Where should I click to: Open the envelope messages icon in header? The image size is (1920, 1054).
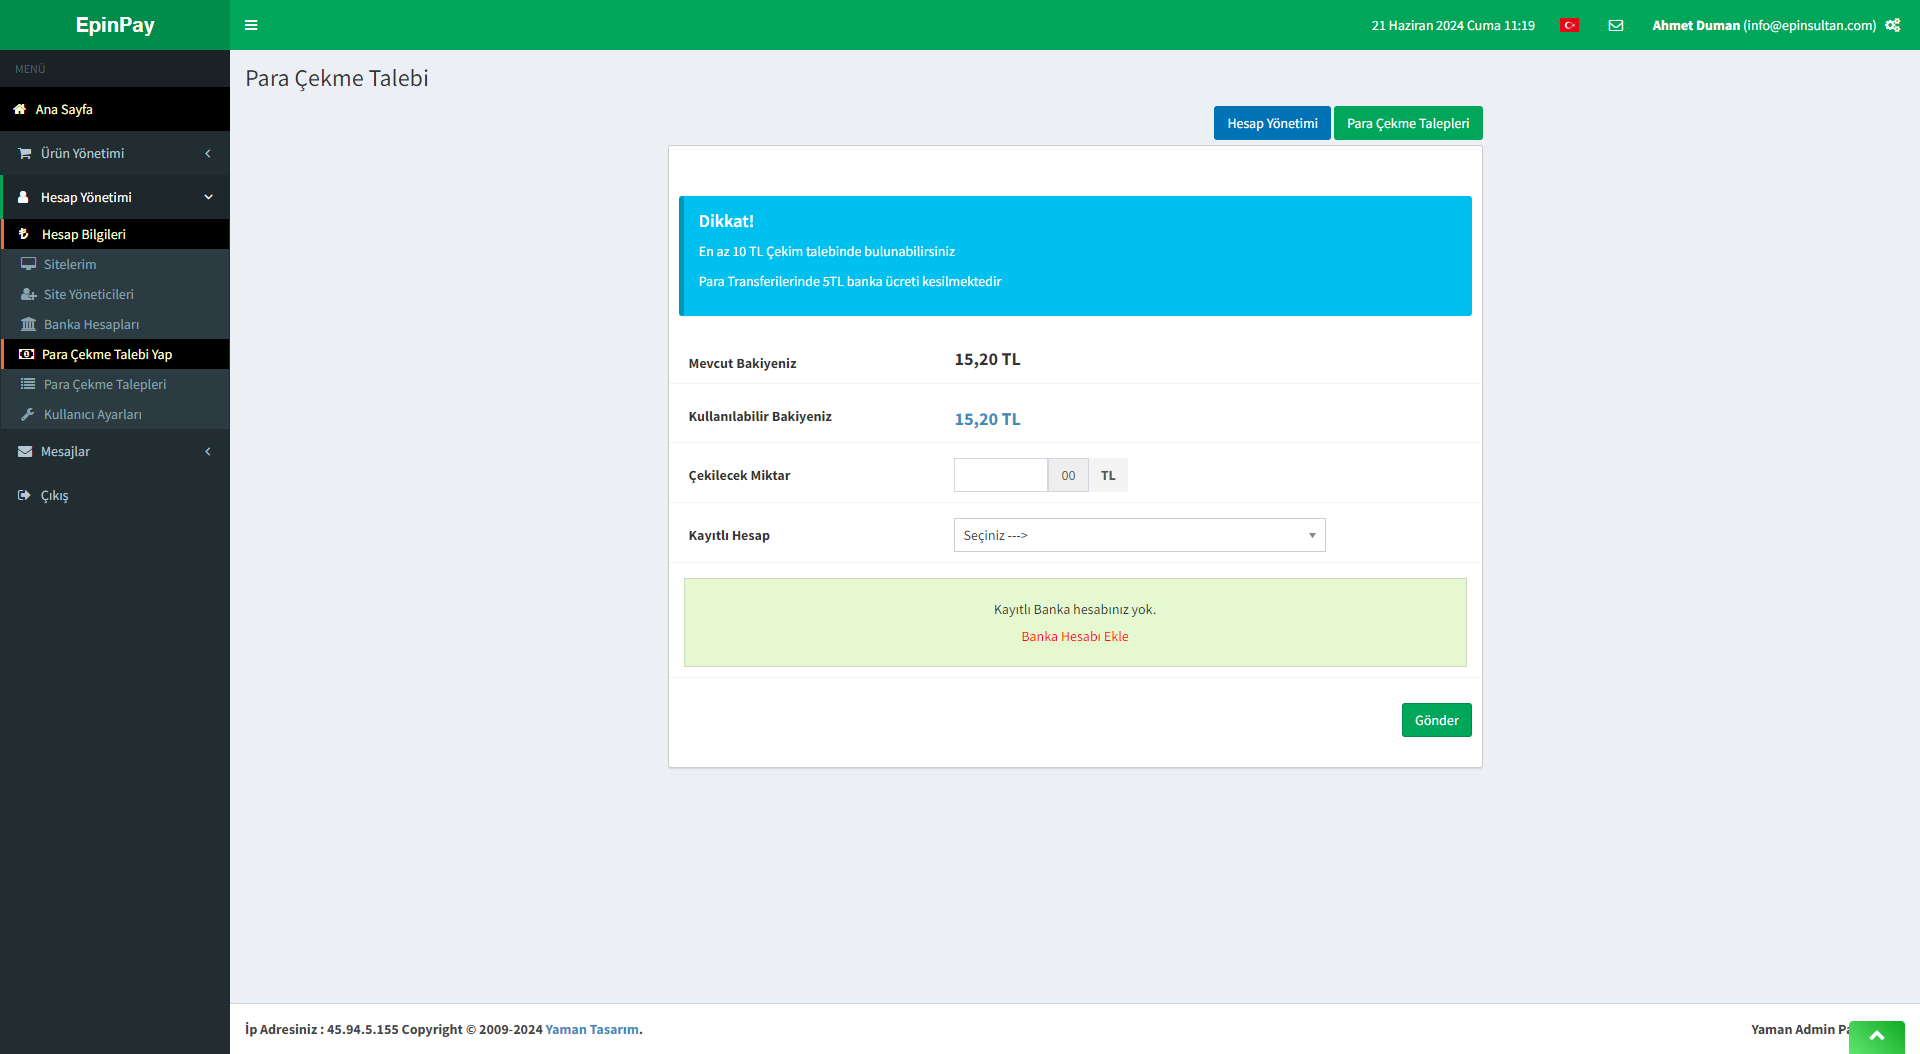tap(1615, 25)
